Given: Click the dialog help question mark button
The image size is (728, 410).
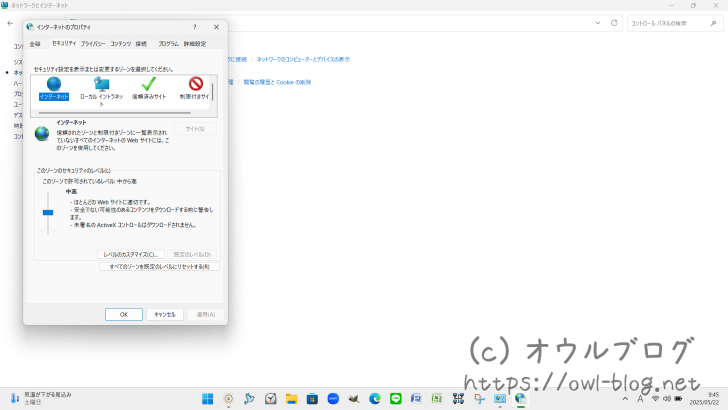Looking at the screenshot, I should pyautogui.click(x=194, y=27).
